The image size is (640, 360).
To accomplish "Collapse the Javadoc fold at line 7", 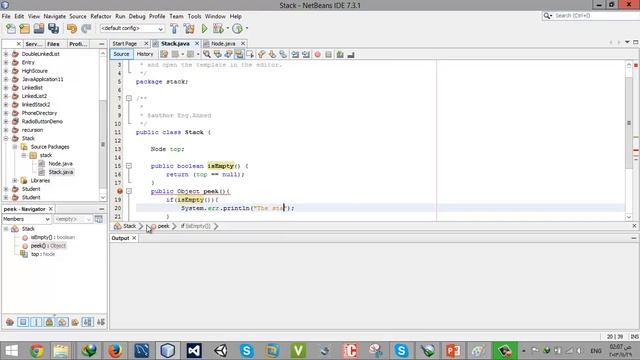I will point(129,98).
